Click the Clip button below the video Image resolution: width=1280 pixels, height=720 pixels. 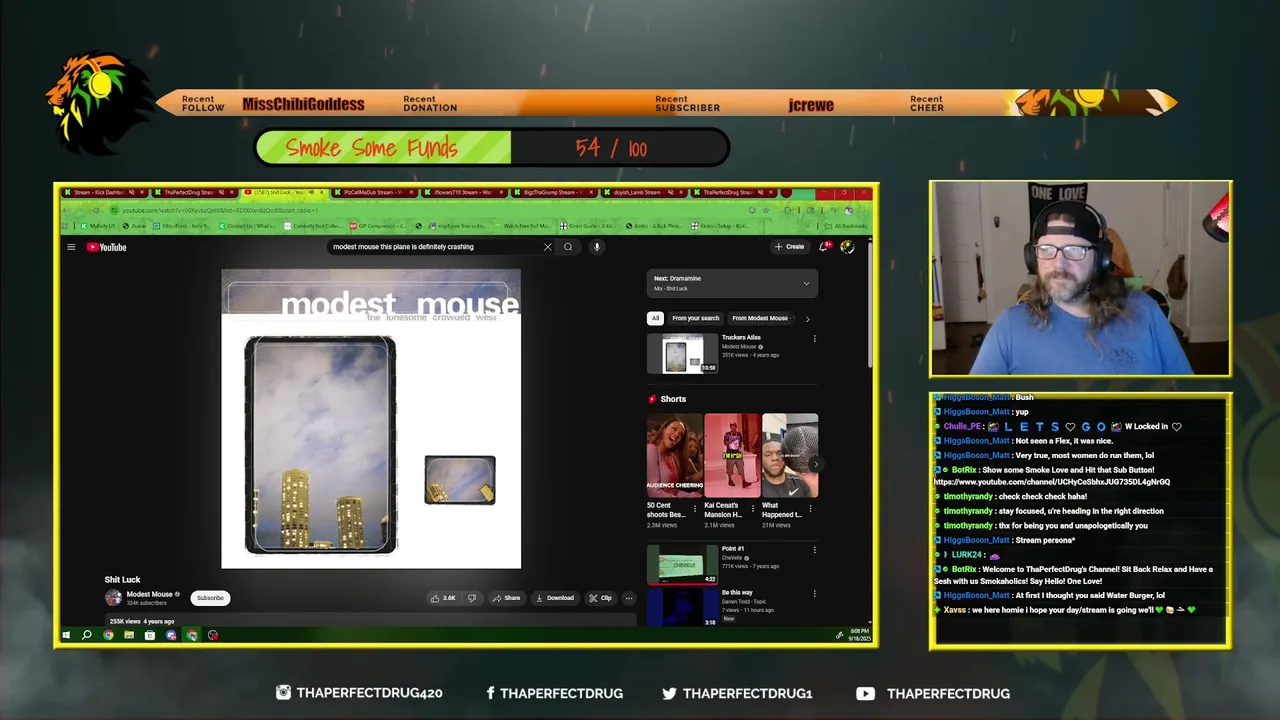[x=600, y=598]
